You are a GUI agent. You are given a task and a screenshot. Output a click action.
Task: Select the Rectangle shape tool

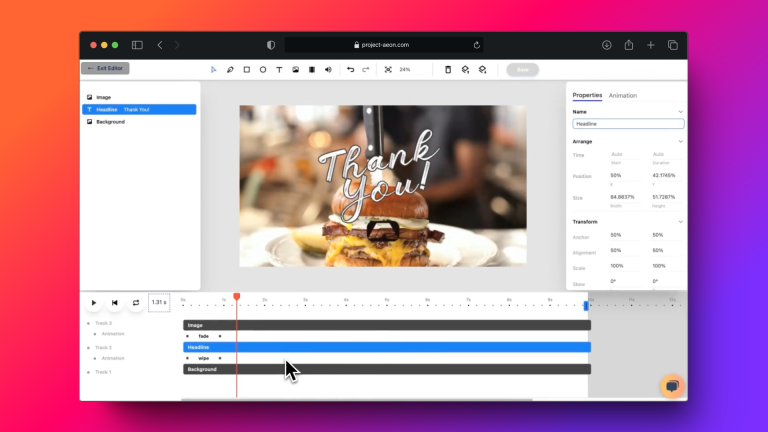pyautogui.click(x=247, y=70)
